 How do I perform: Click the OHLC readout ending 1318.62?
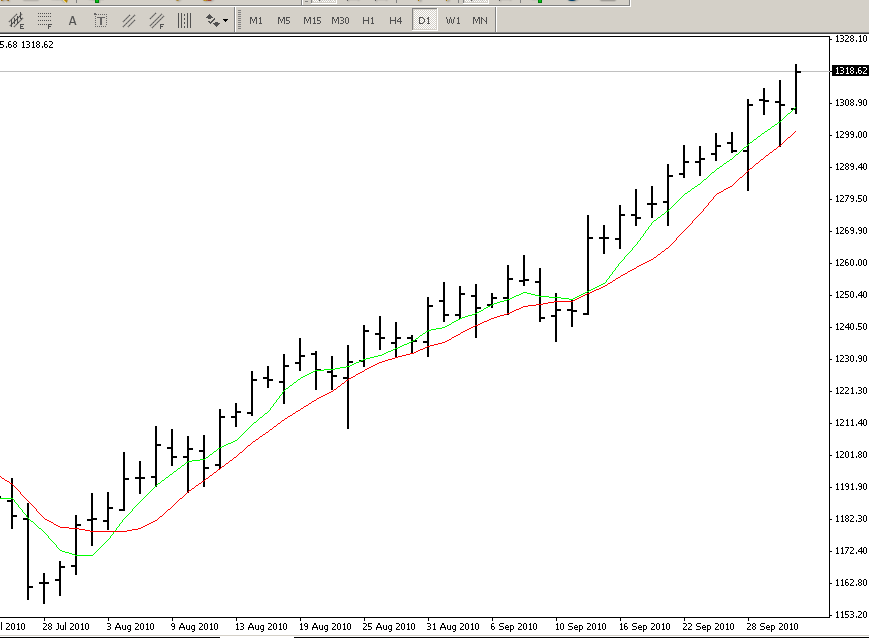(27, 45)
